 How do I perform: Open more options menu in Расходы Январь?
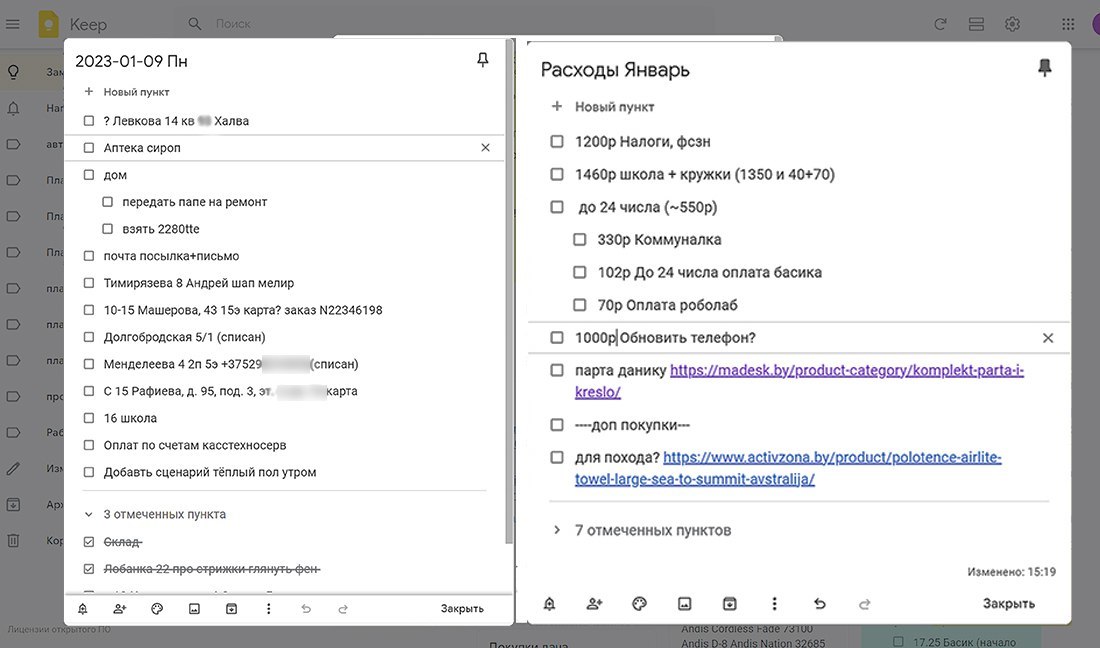click(775, 604)
